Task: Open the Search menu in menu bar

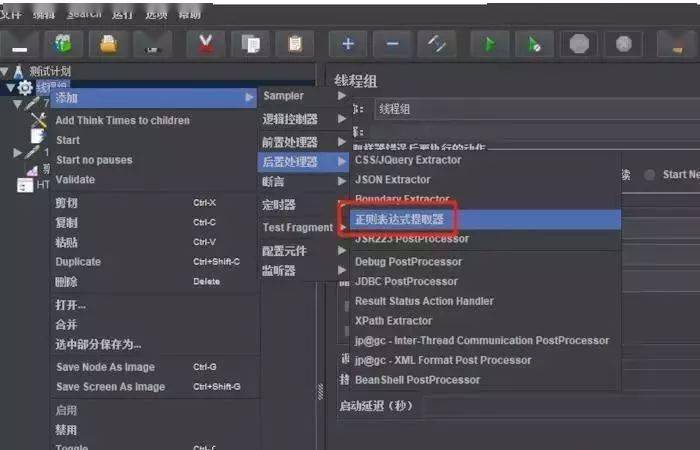Action: coord(83,13)
